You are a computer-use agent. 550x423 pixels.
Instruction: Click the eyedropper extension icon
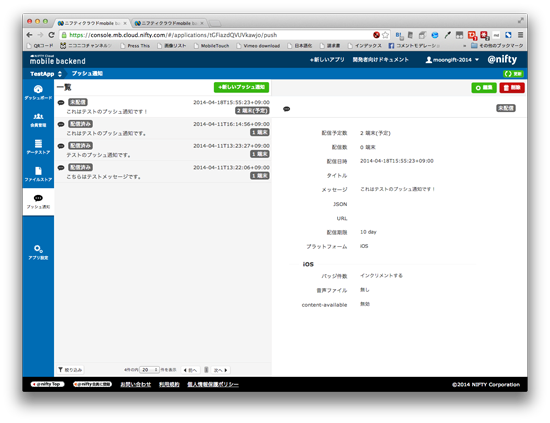[447, 35]
